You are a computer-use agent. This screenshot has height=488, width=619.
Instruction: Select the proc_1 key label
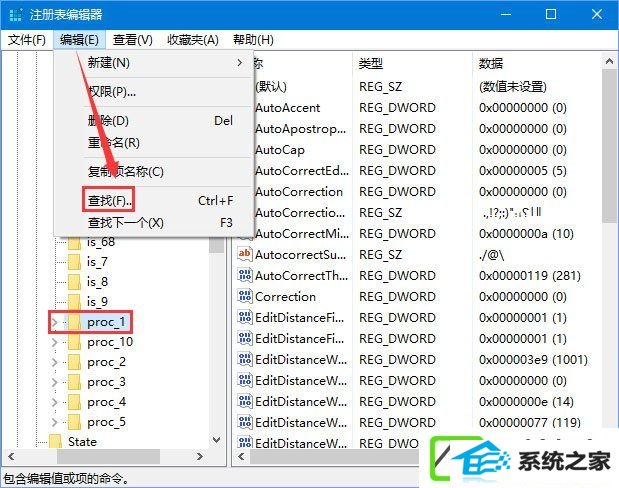pos(106,322)
